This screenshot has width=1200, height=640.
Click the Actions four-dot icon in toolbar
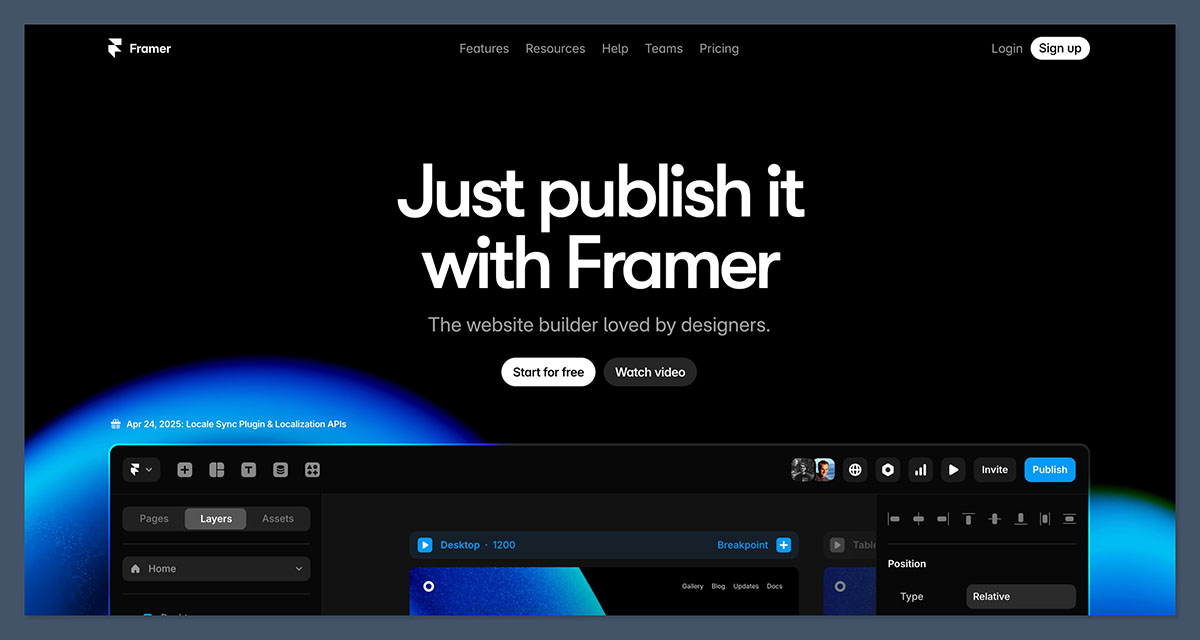click(x=313, y=470)
